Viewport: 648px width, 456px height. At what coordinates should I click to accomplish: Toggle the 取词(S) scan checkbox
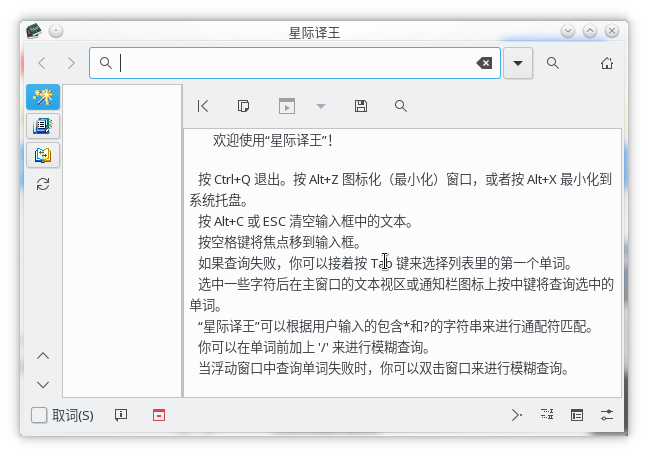(x=39, y=415)
